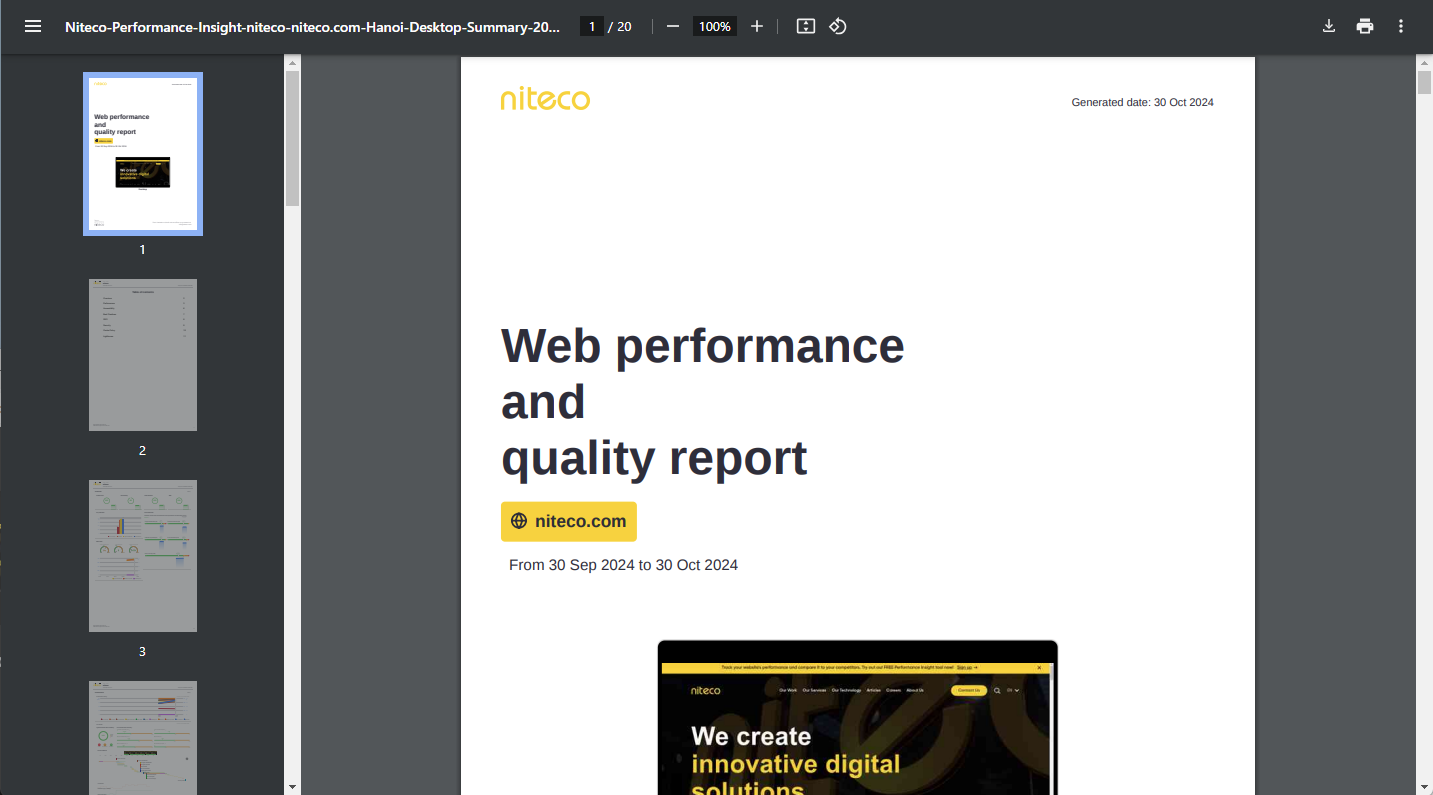Click the thumbnail panel scroll down arrow

[x=292, y=787]
